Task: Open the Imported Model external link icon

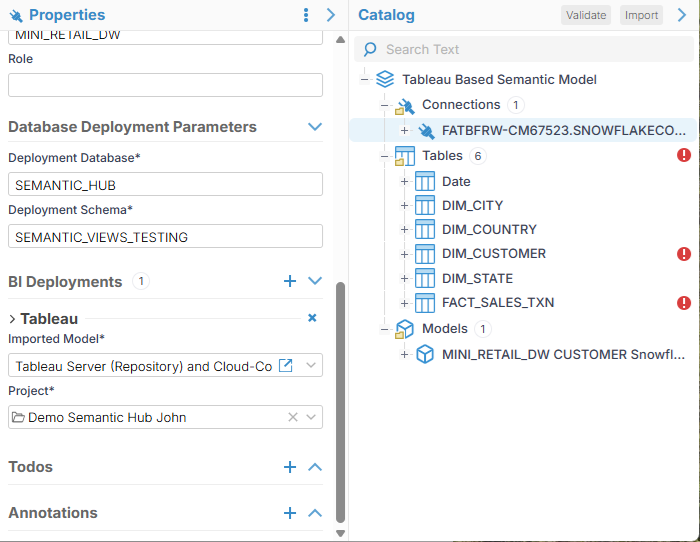Action: [x=285, y=366]
